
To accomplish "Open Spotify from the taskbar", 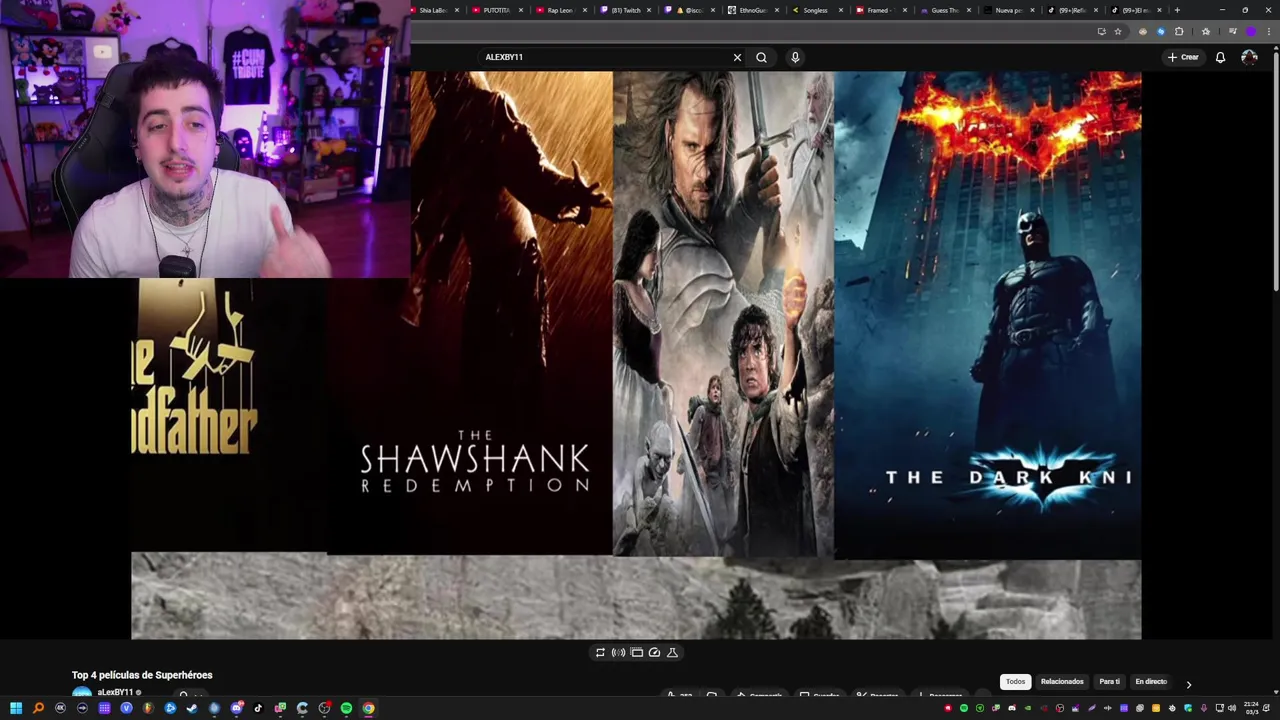I will click(346, 708).
